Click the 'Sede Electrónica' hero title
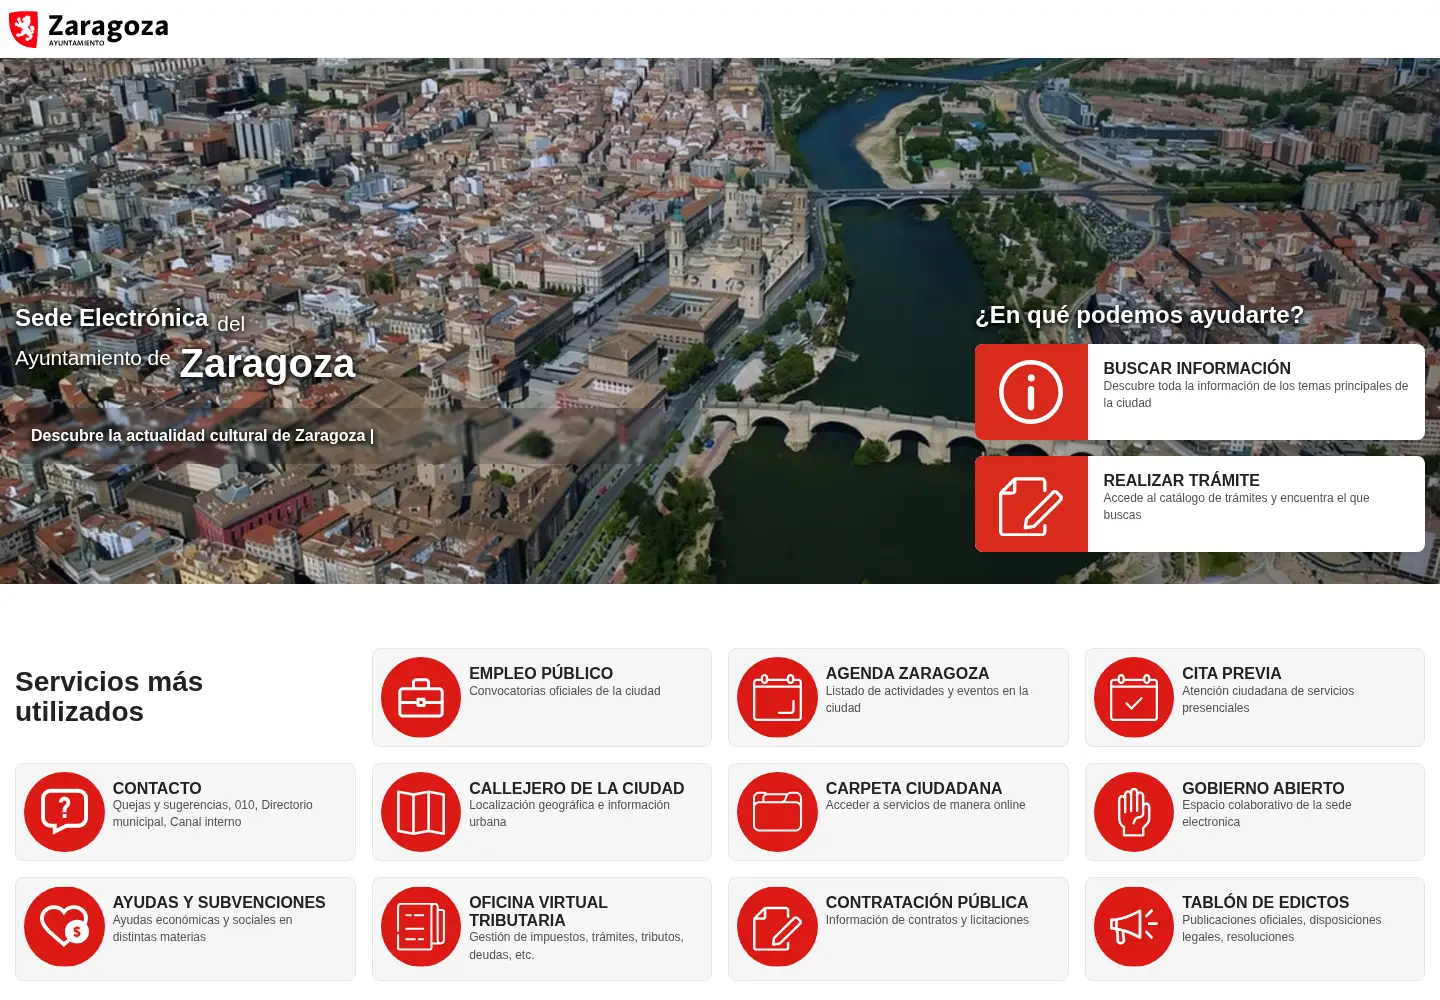 click(112, 318)
